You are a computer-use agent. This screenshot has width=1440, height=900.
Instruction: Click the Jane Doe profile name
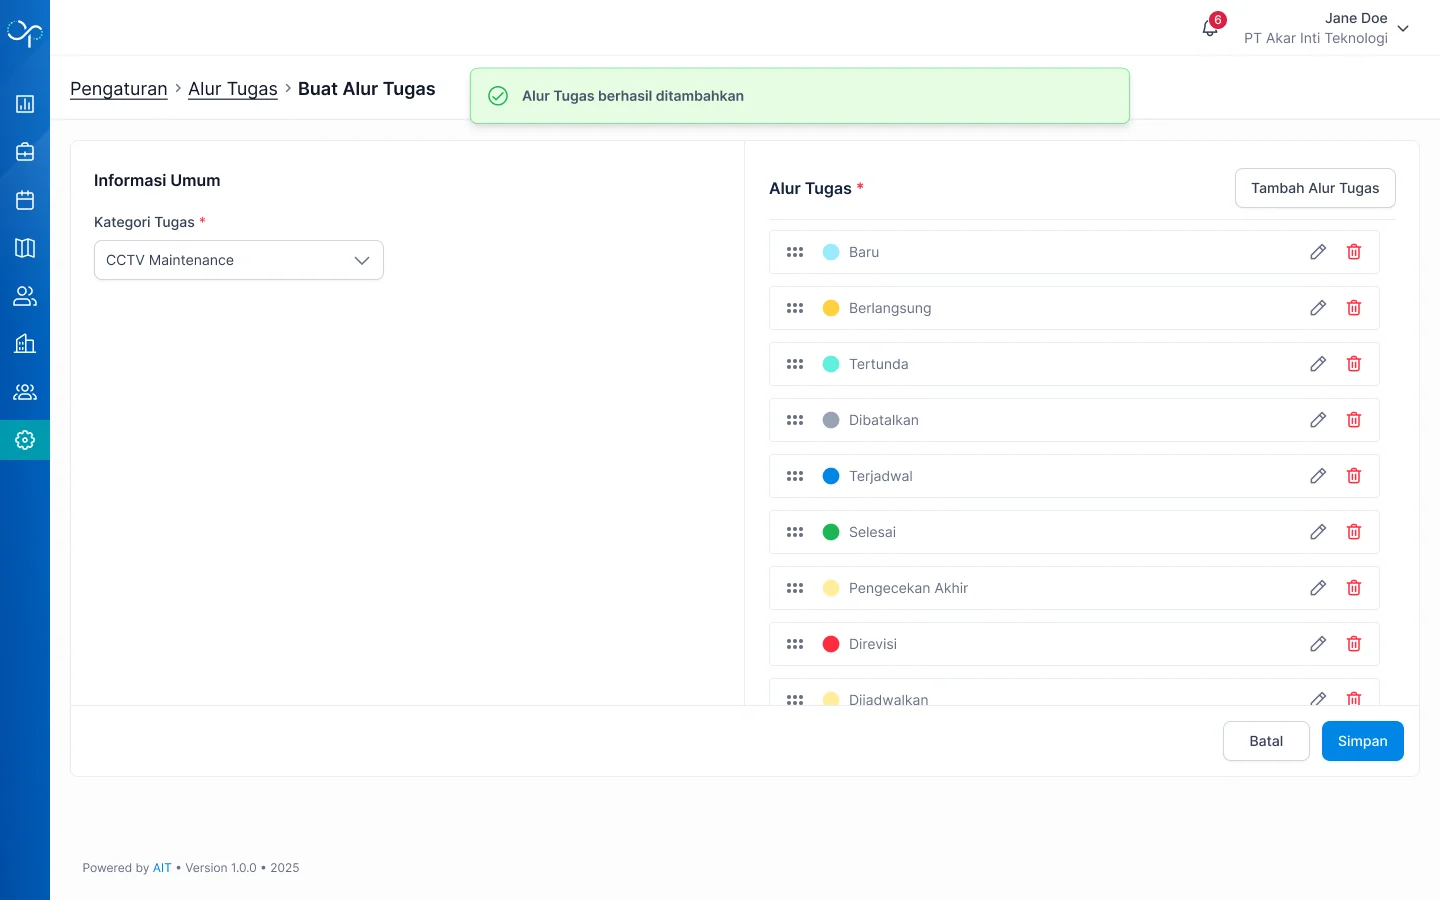click(1356, 18)
